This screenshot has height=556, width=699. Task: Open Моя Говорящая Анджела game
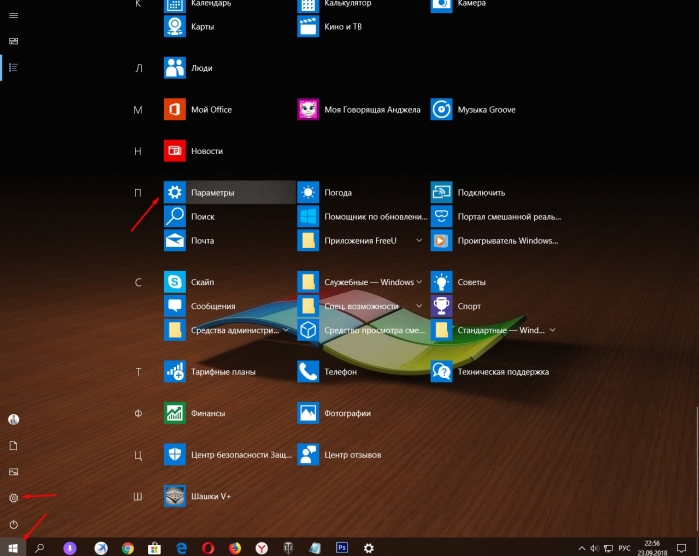[359, 110]
